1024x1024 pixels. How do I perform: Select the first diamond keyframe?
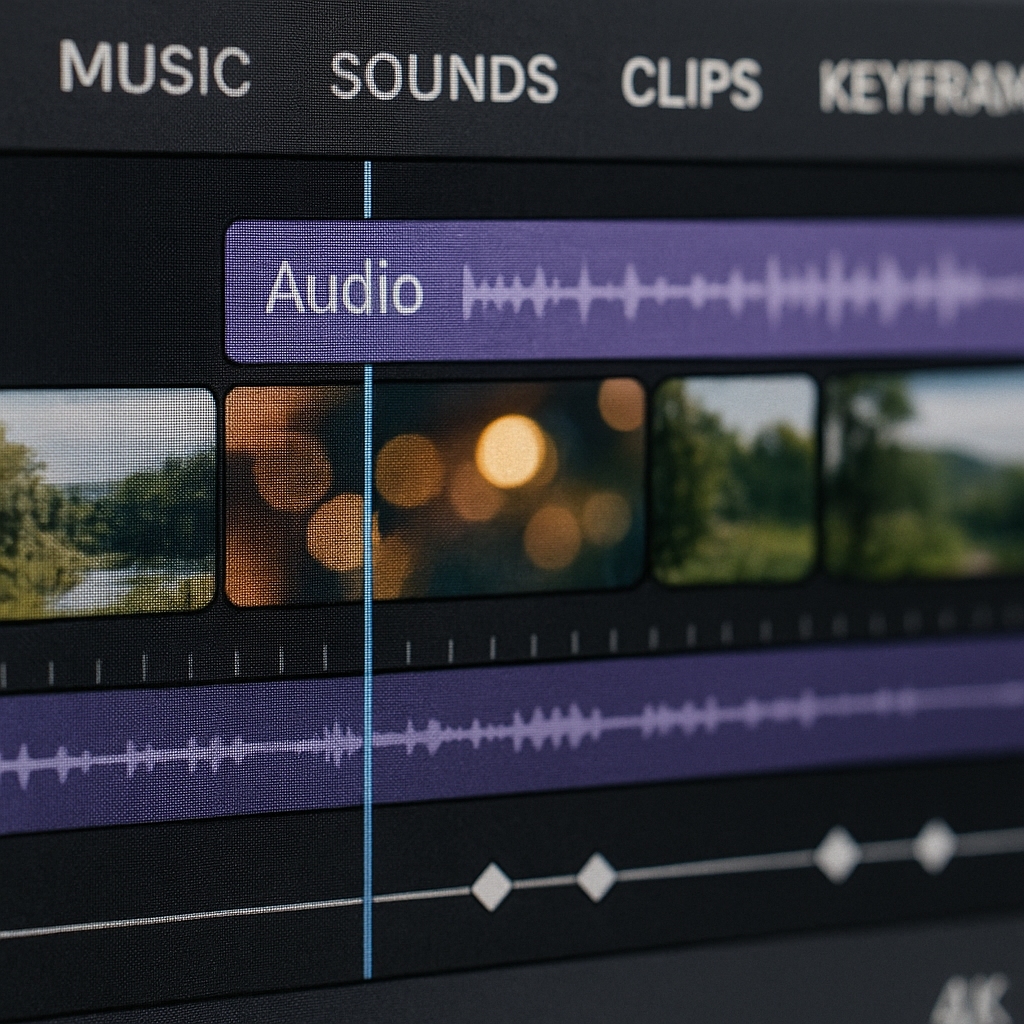point(491,886)
